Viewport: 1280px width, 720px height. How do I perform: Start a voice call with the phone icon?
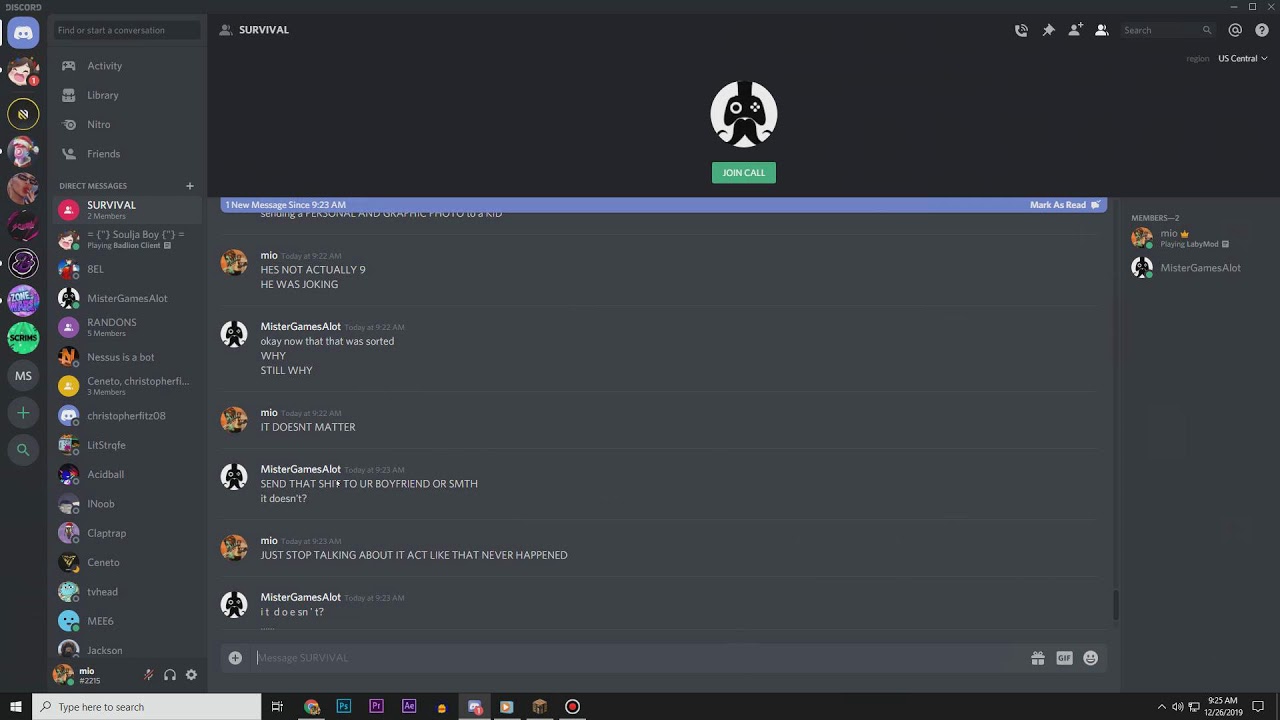[x=1021, y=30]
